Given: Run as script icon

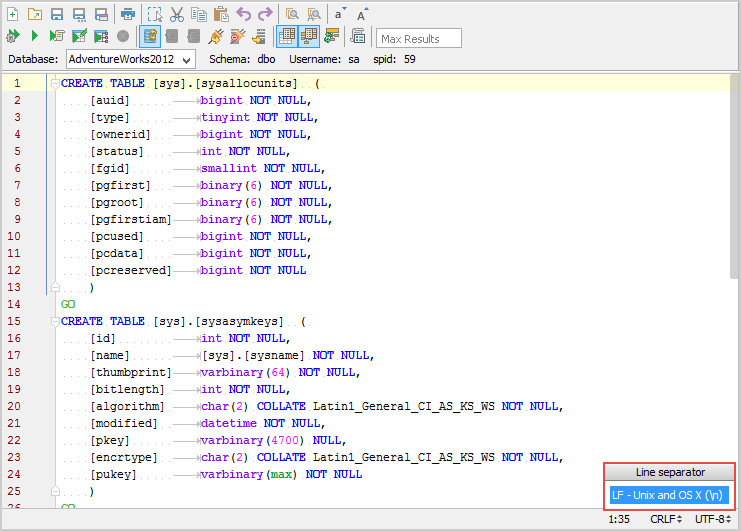Looking at the screenshot, I should (57, 36).
